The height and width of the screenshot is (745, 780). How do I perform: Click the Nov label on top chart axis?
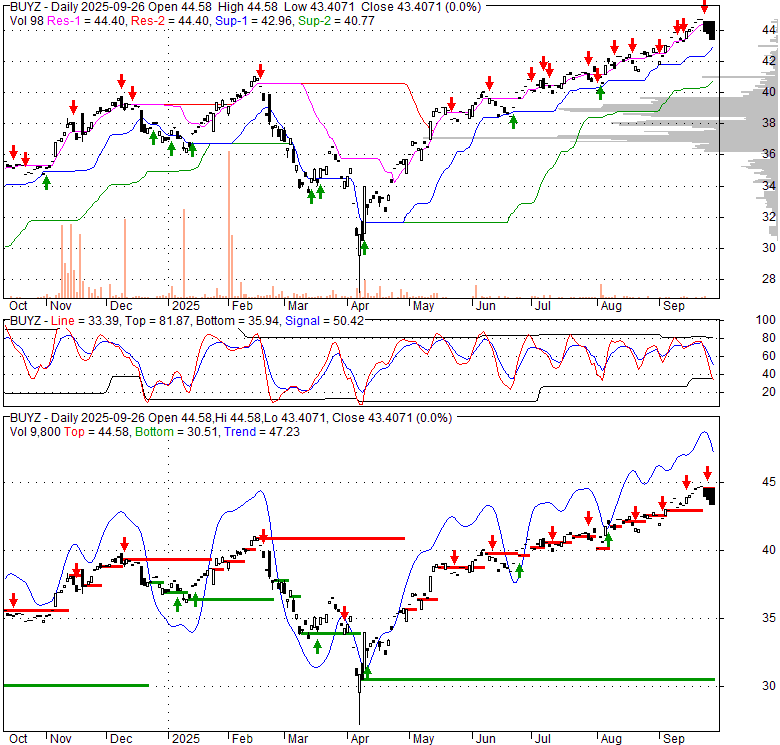point(61,306)
